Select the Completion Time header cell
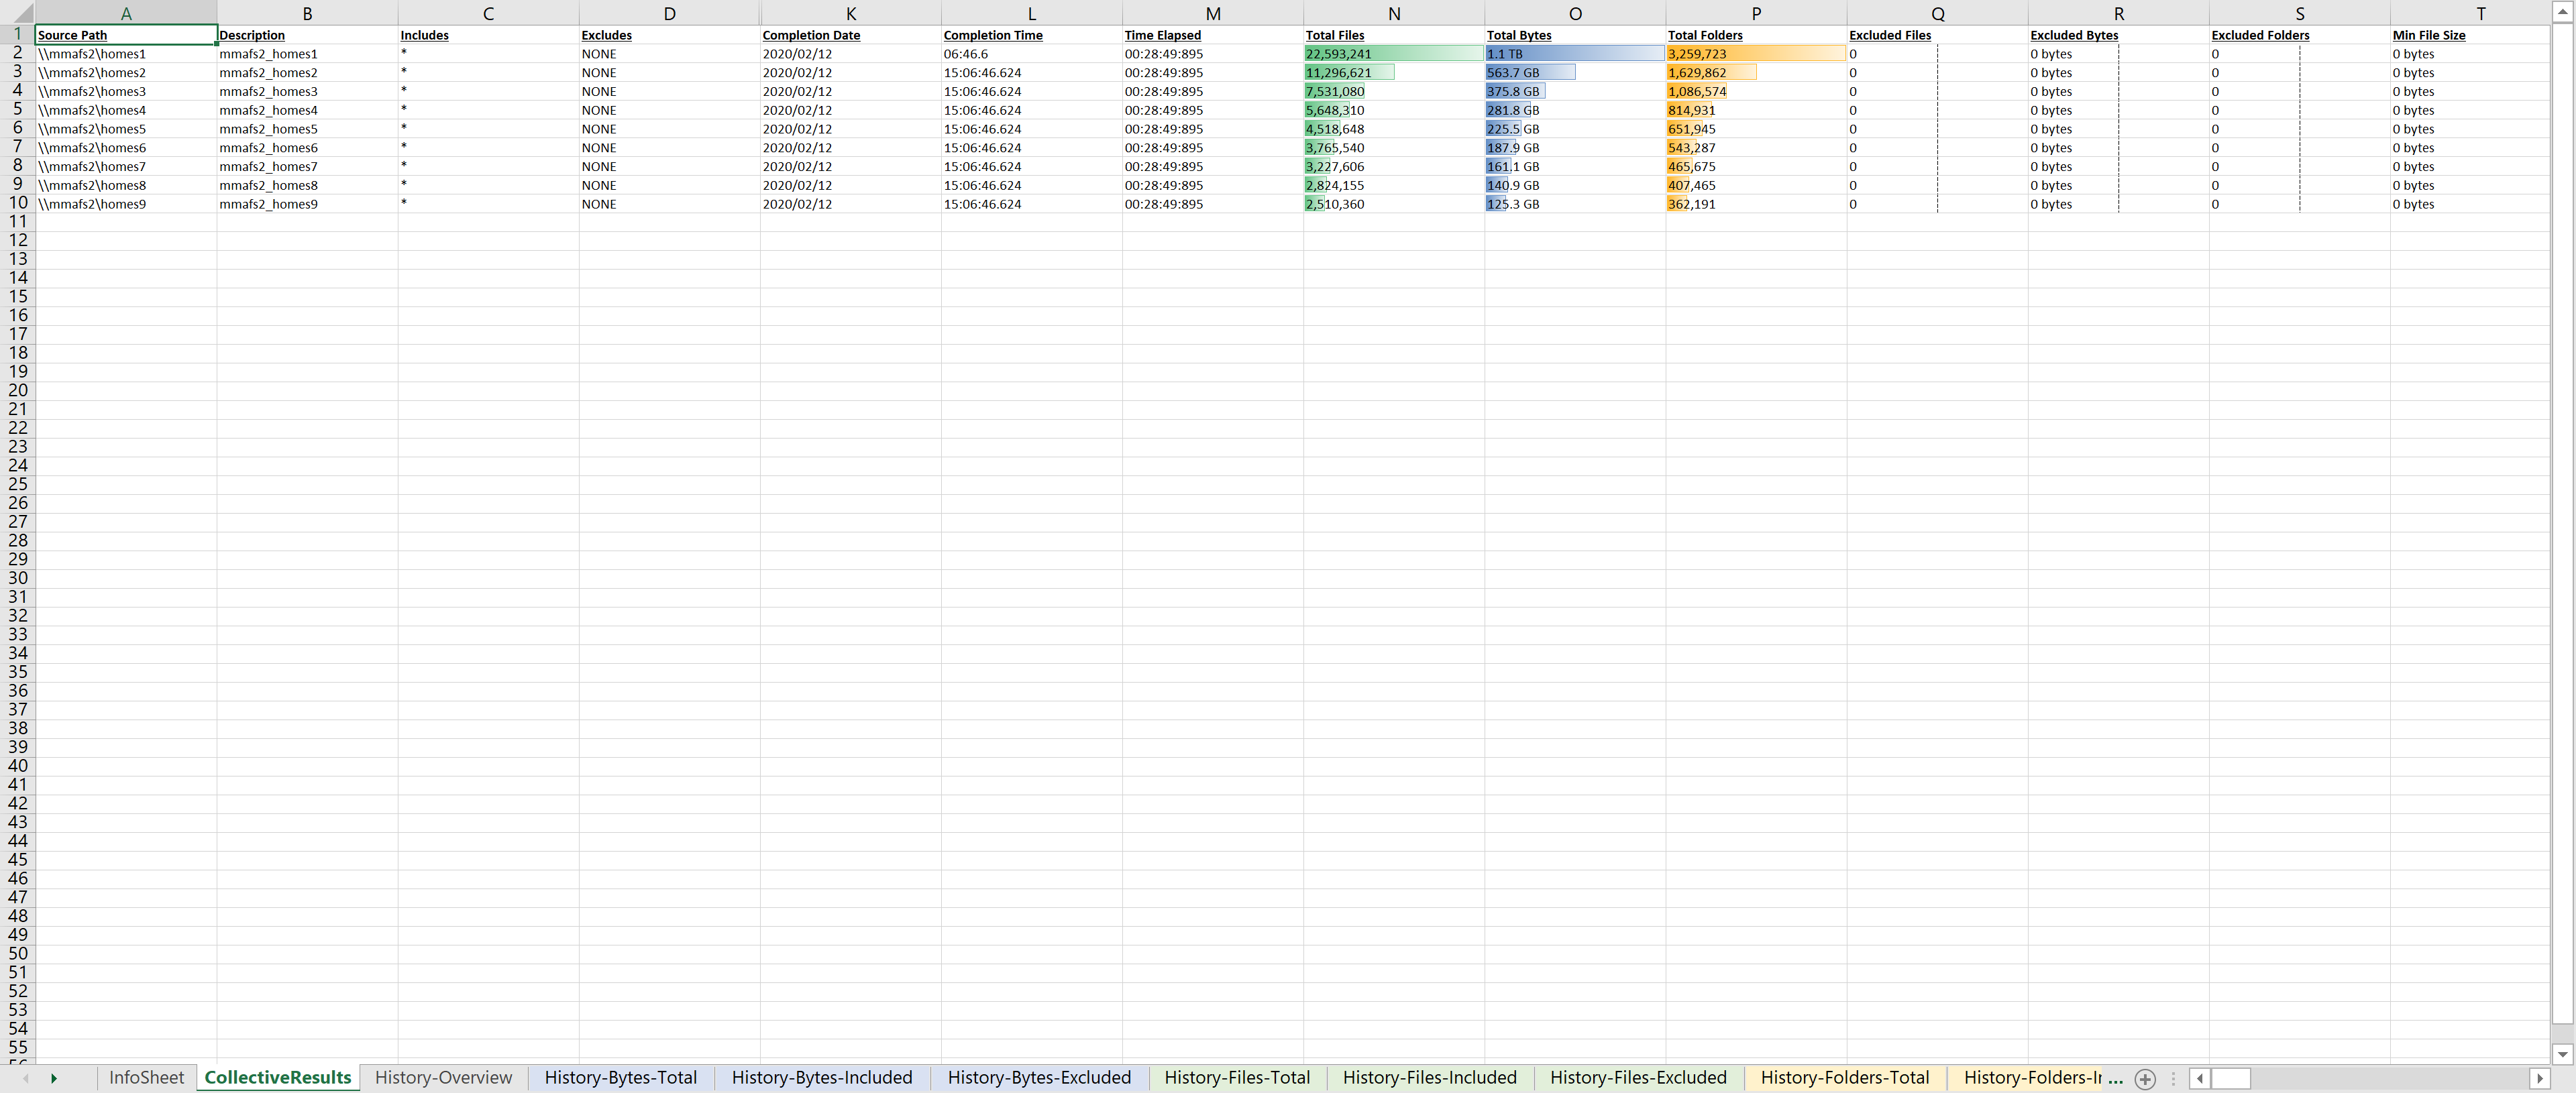 click(1031, 35)
